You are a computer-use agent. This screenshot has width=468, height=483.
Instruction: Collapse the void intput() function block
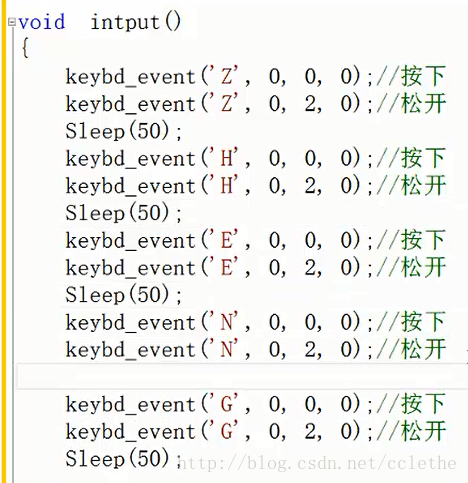[x=12, y=23]
